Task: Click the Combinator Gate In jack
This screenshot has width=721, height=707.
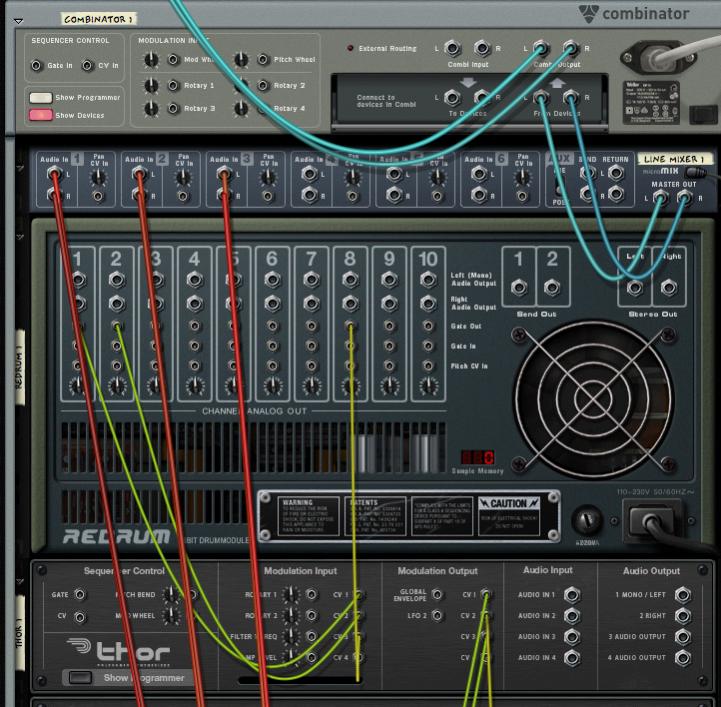Action: click(x=36, y=65)
